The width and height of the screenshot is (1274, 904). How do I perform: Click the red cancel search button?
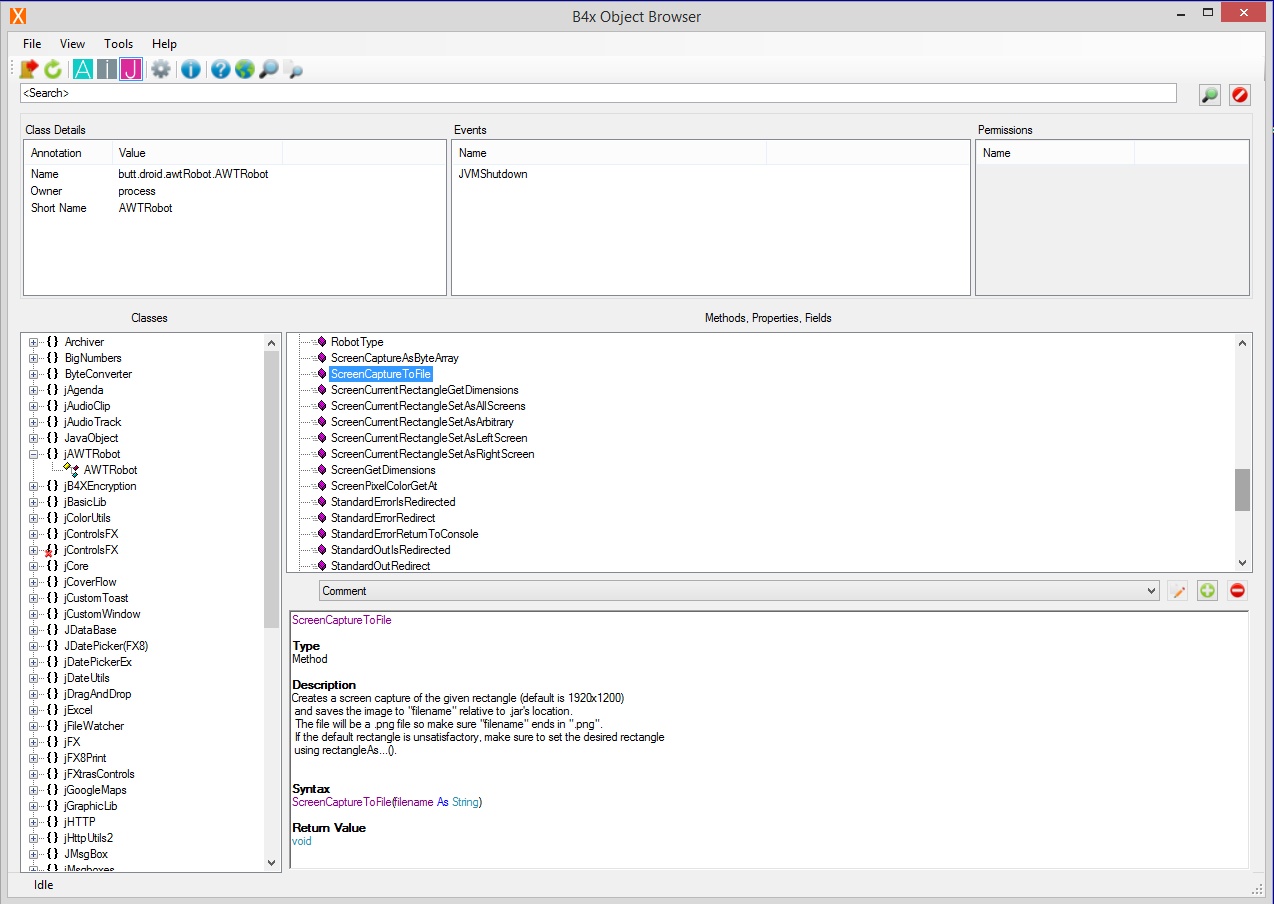(x=1239, y=95)
